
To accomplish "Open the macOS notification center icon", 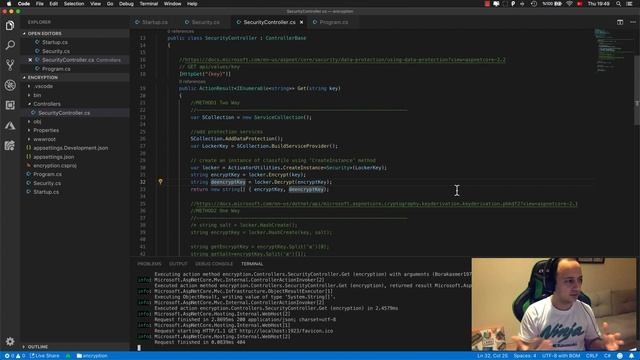I will [x=630, y=4].
